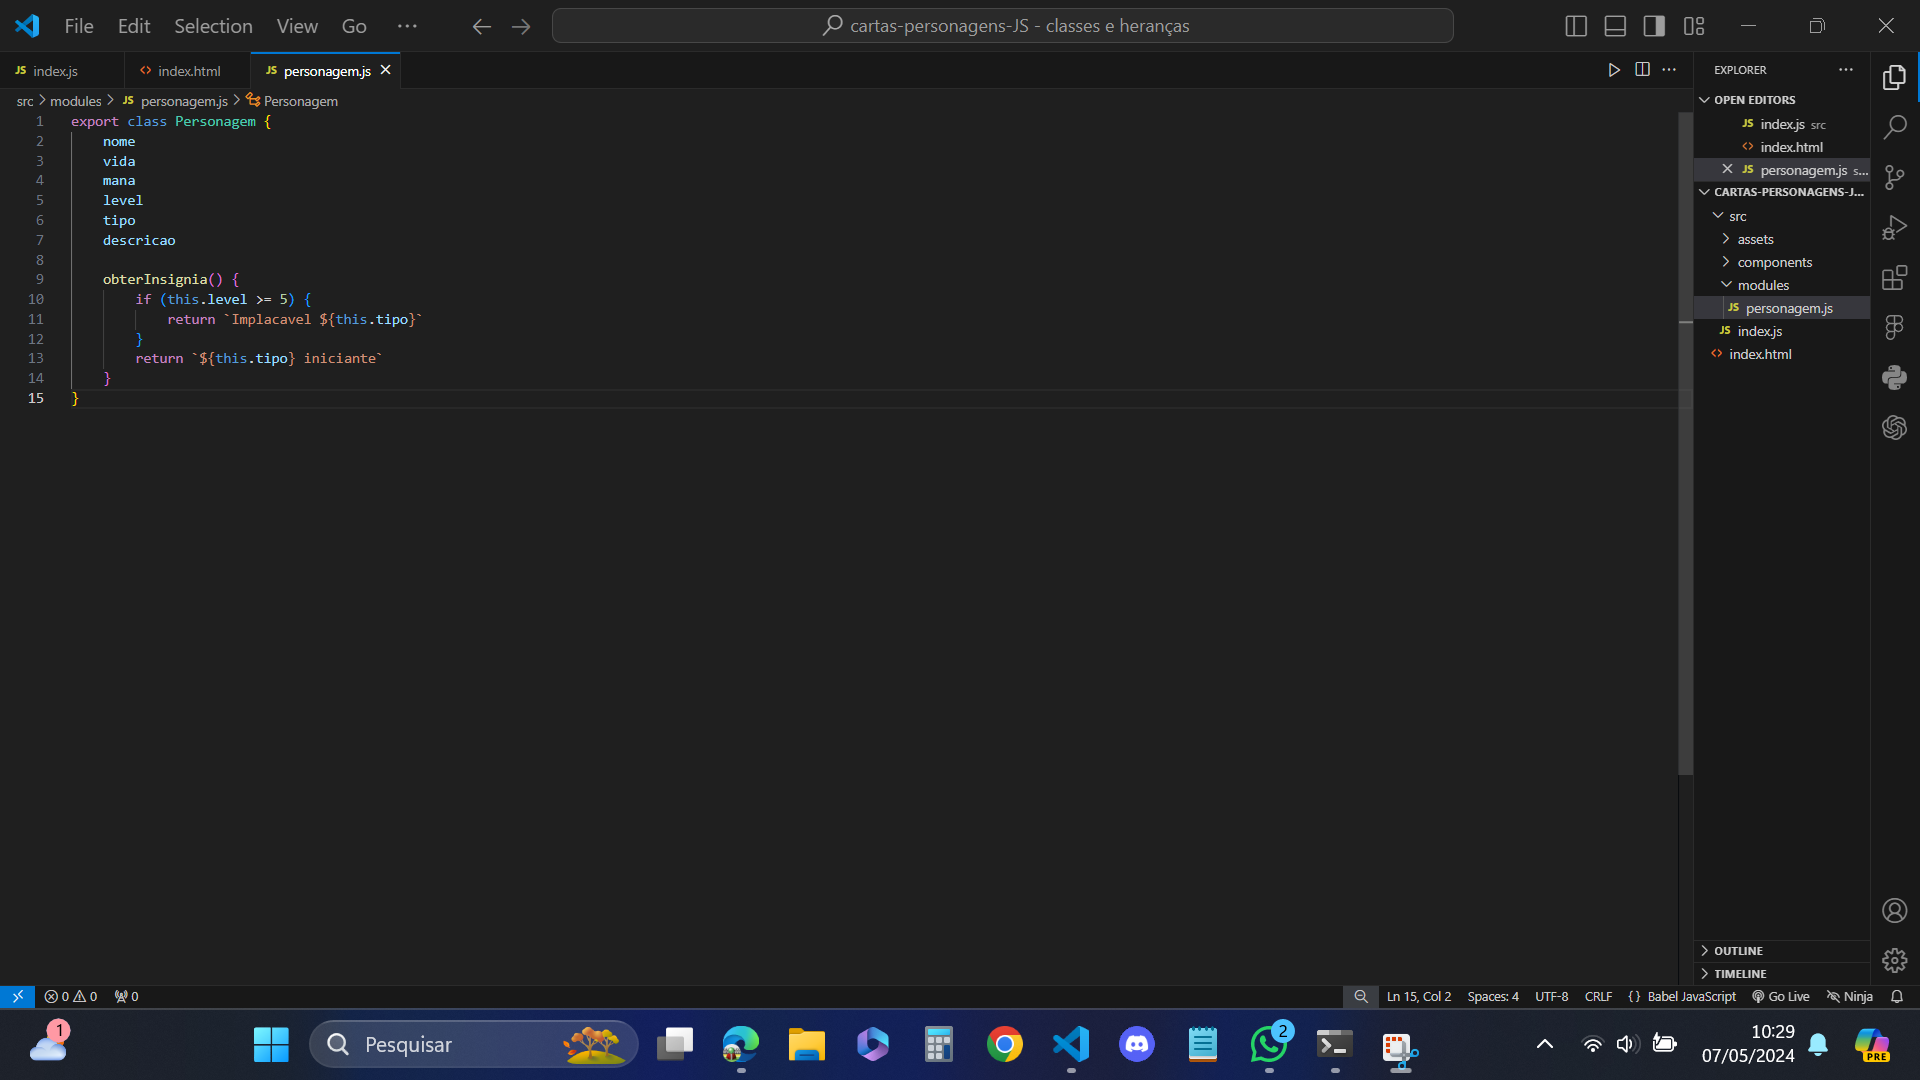Collapse the modules folder
This screenshot has height=1080, width=1920.
(x=1781, y=285)
